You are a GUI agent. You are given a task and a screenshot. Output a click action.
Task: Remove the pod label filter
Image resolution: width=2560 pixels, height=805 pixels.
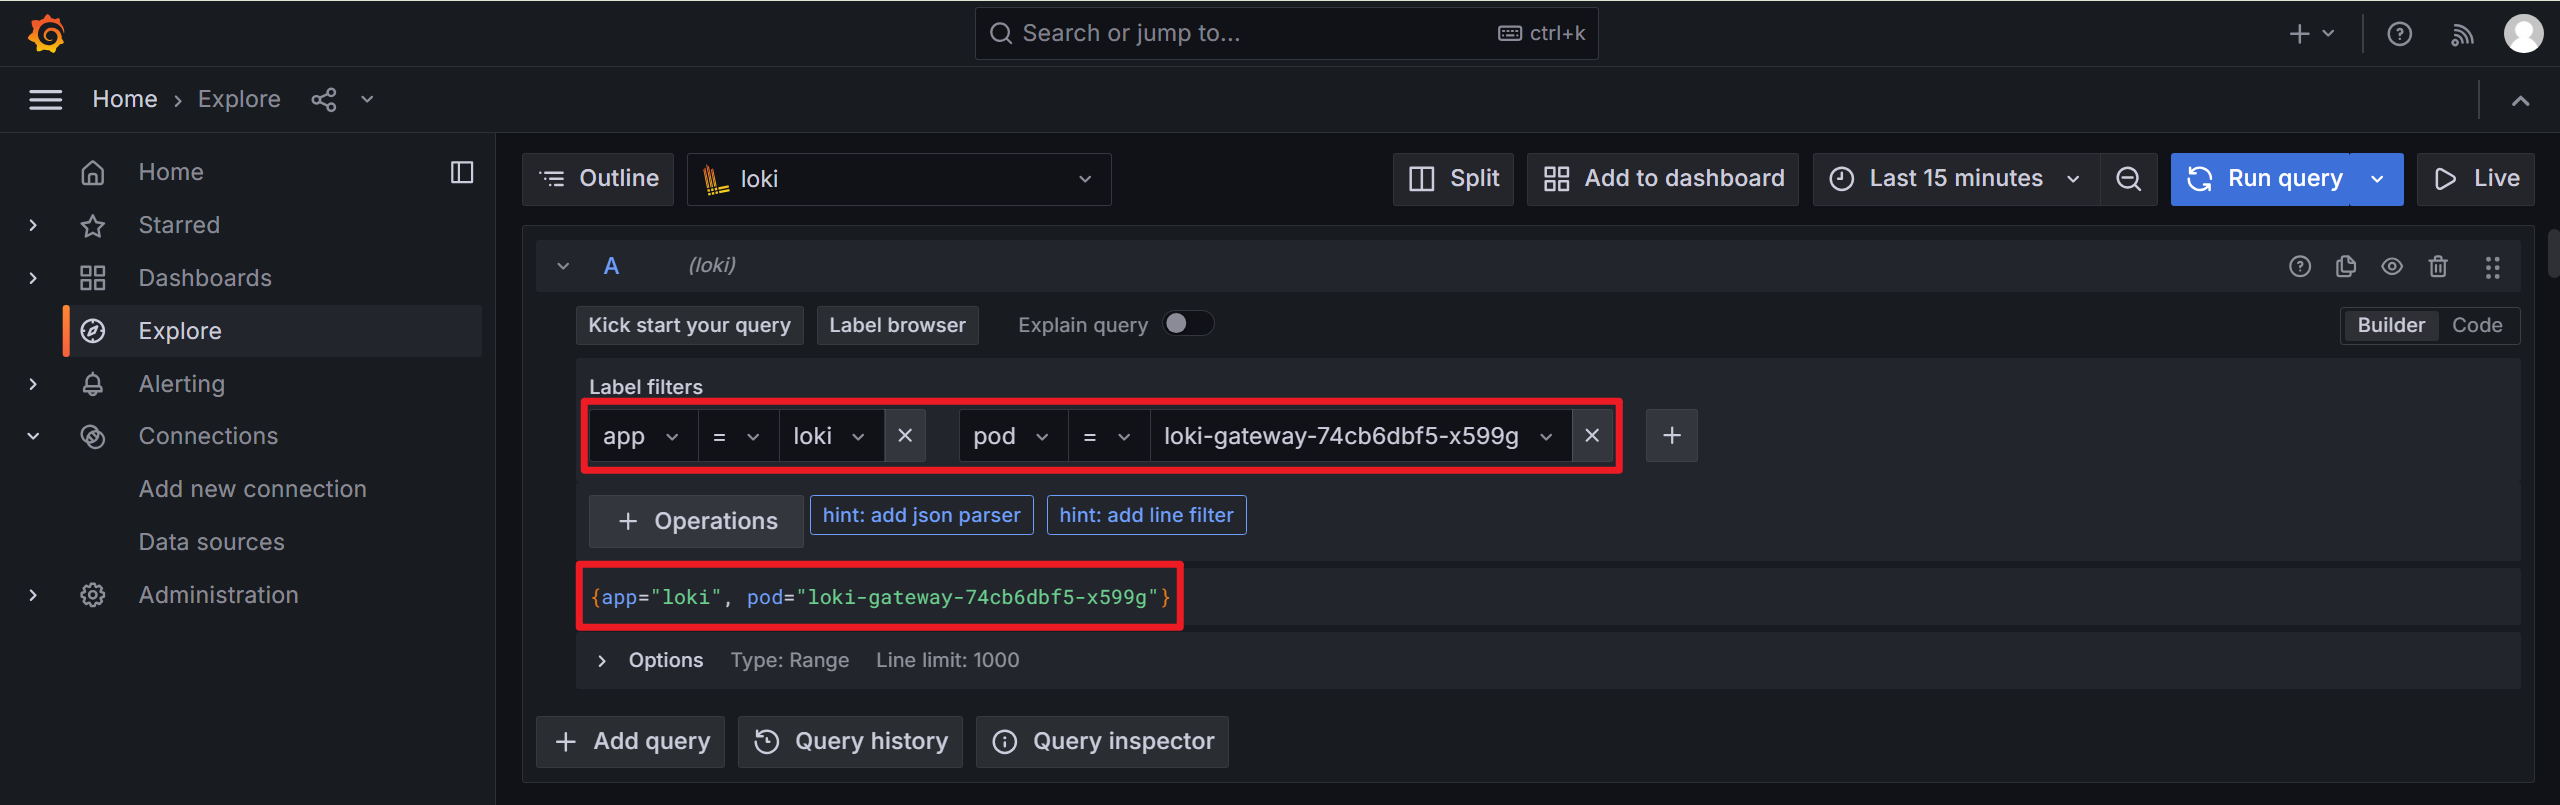point(1592,436)
